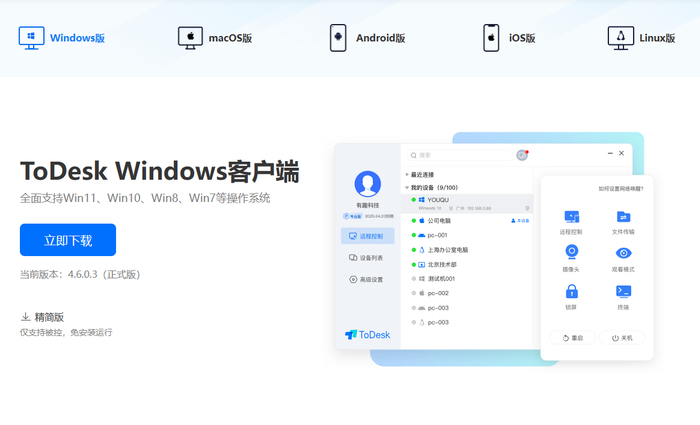Click the notification avatar icon beside search
Screen dimensions: 700x425
pyautogui.click(x=522, y=155)
